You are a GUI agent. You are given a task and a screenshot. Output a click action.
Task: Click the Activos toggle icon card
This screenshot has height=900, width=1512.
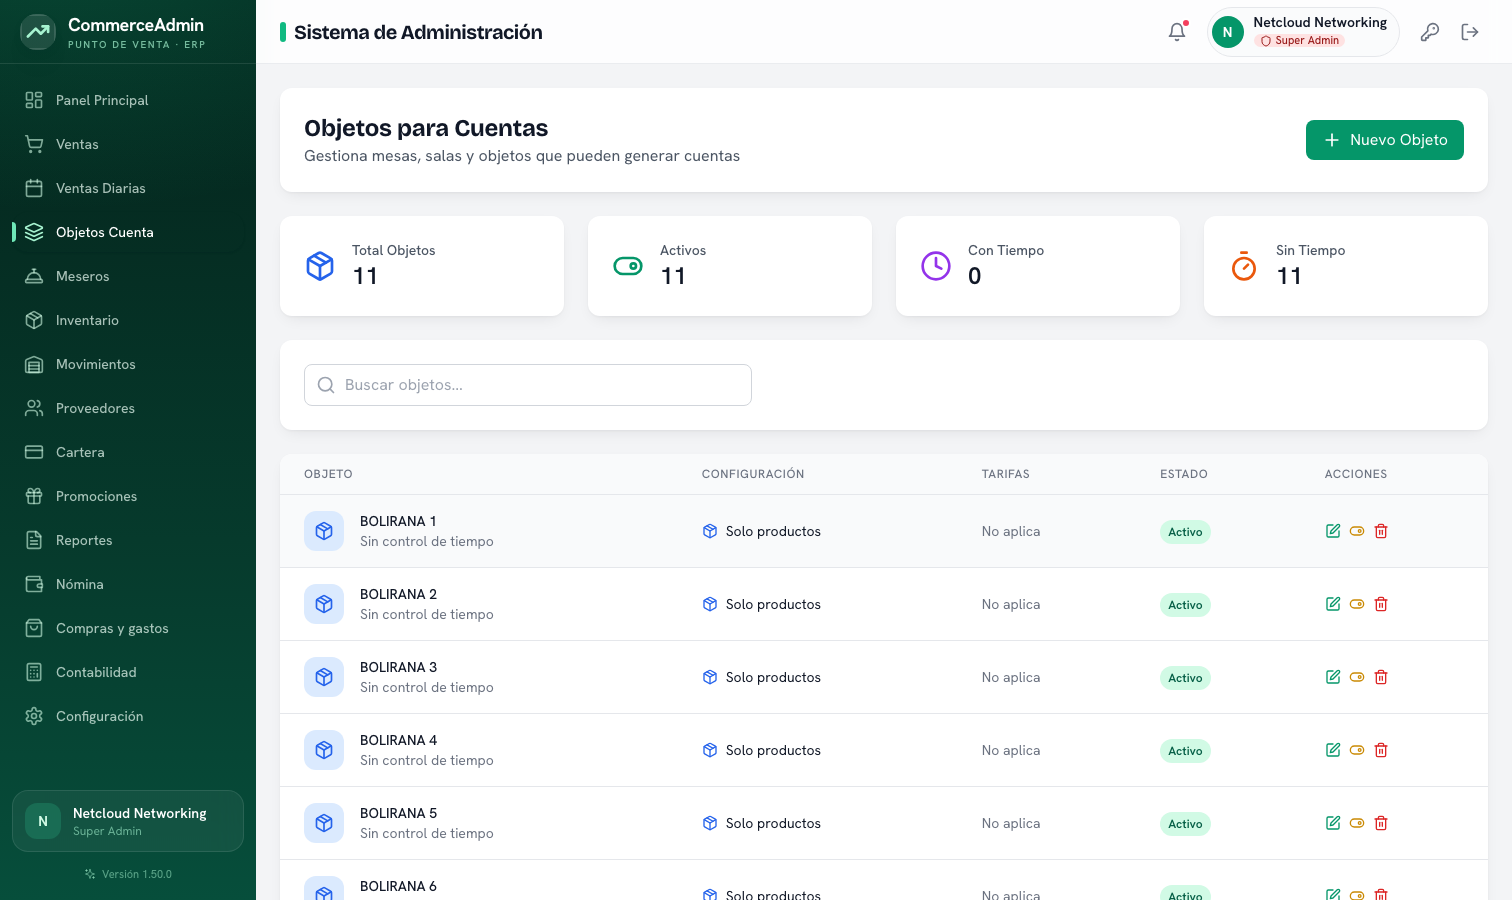pos(628,266)
